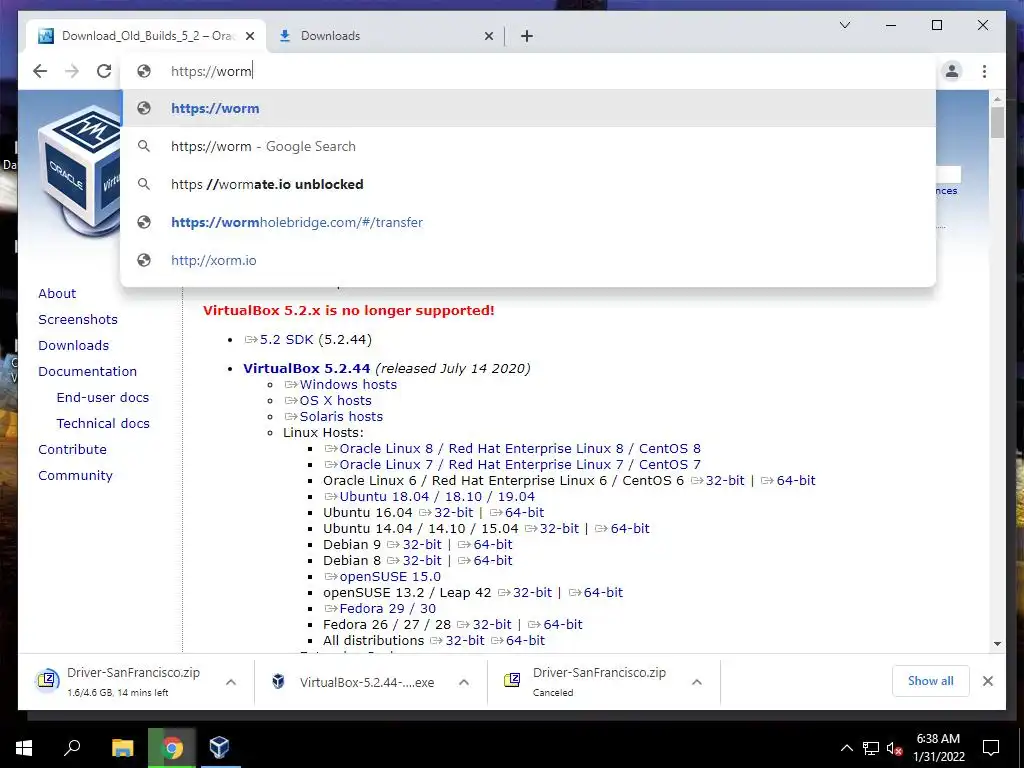Open the network tray icon

point(871,748)
